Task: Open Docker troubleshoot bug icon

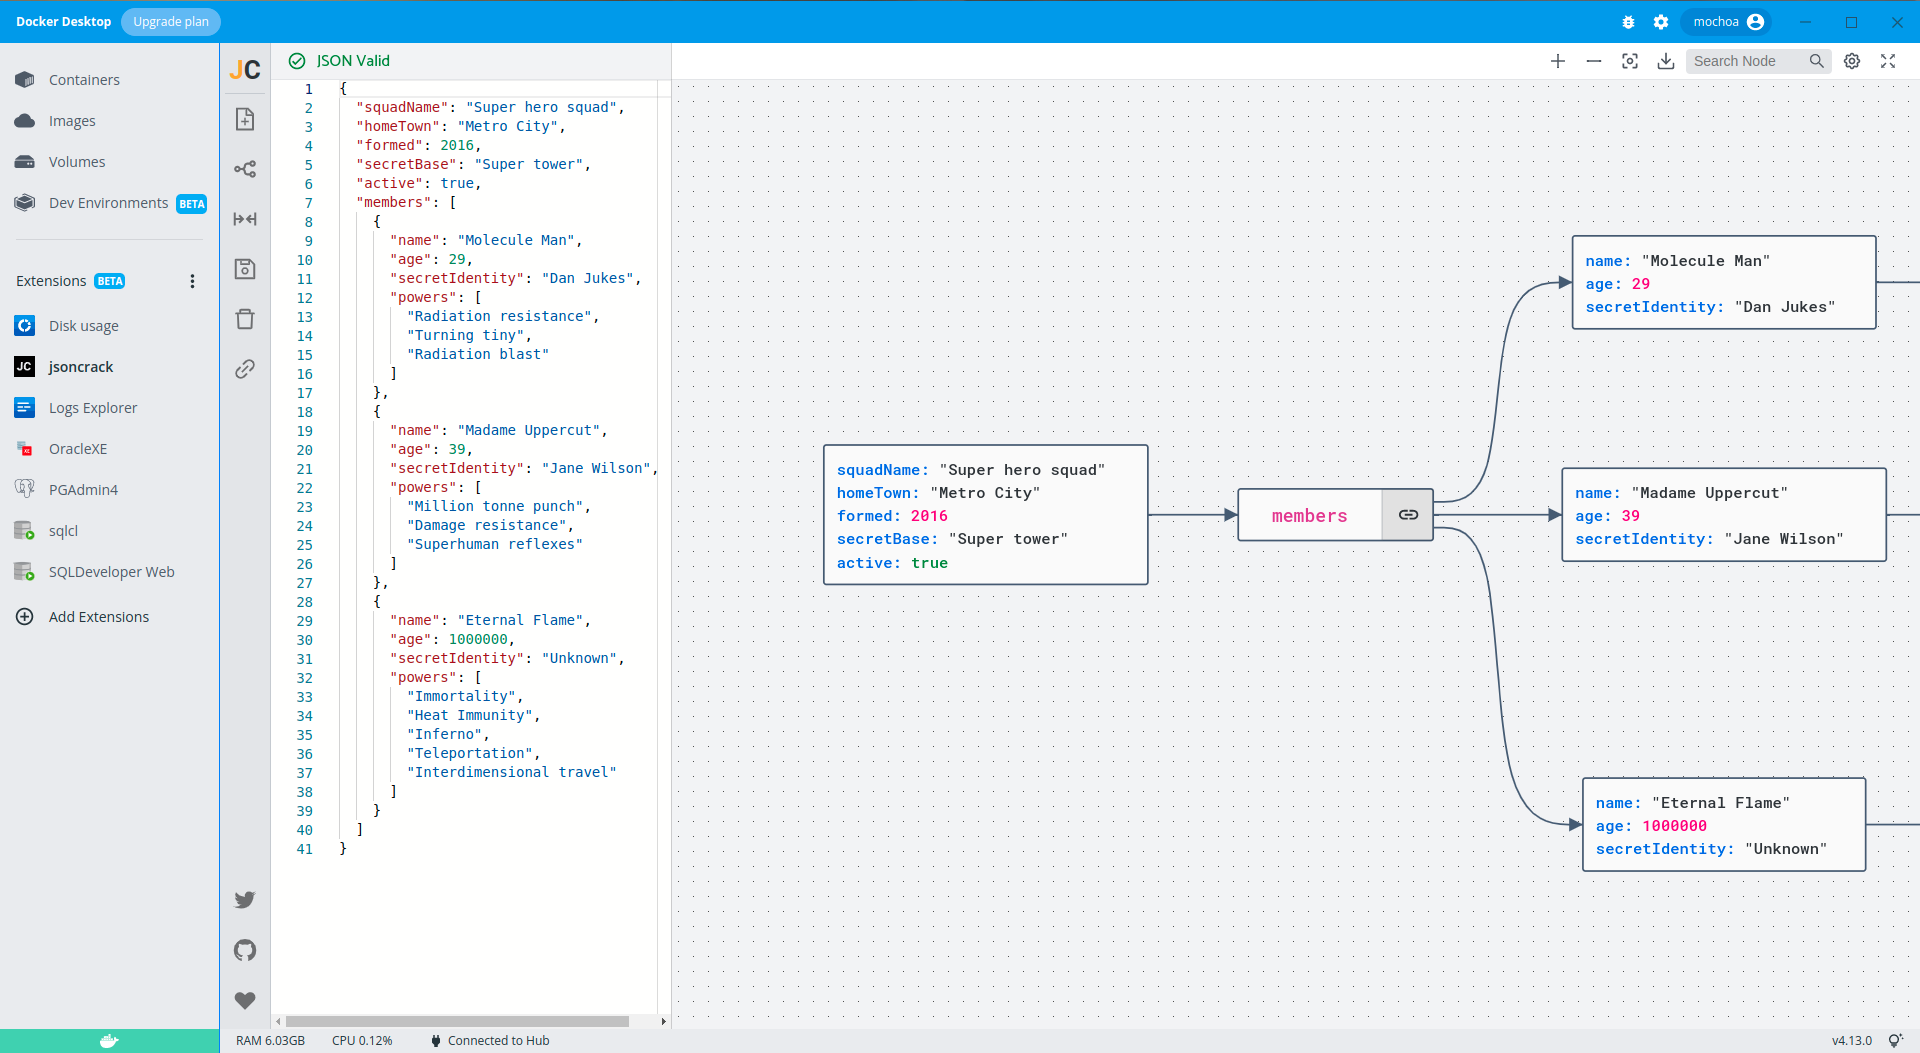Action: 1628,22
